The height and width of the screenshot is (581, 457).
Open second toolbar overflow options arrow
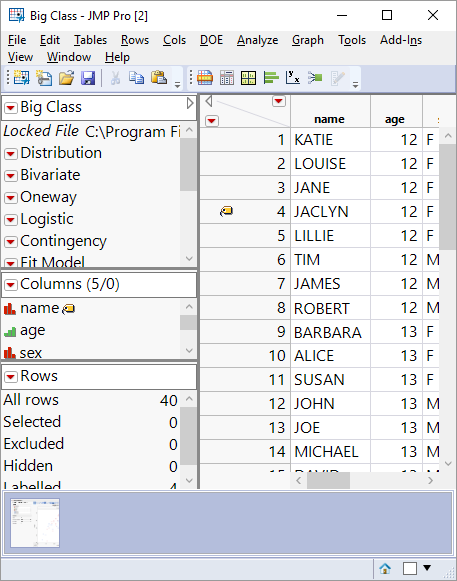[x=355, y=84]
